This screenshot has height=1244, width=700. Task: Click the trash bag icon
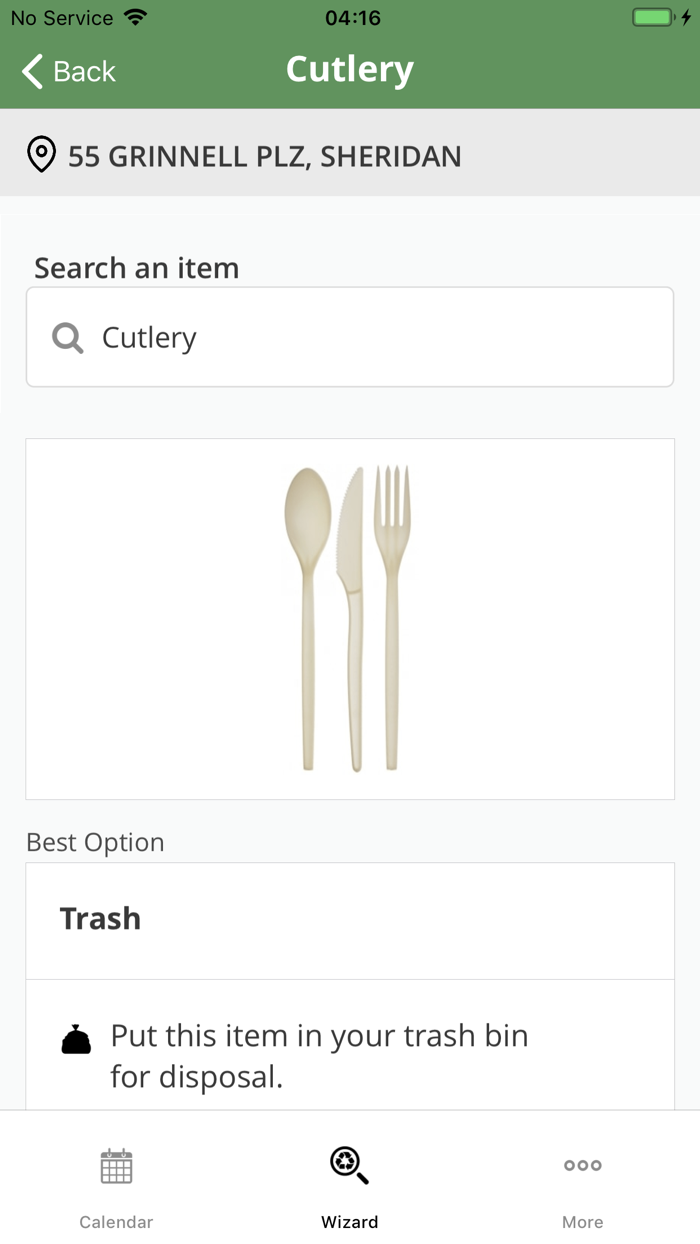point(76,1041)
